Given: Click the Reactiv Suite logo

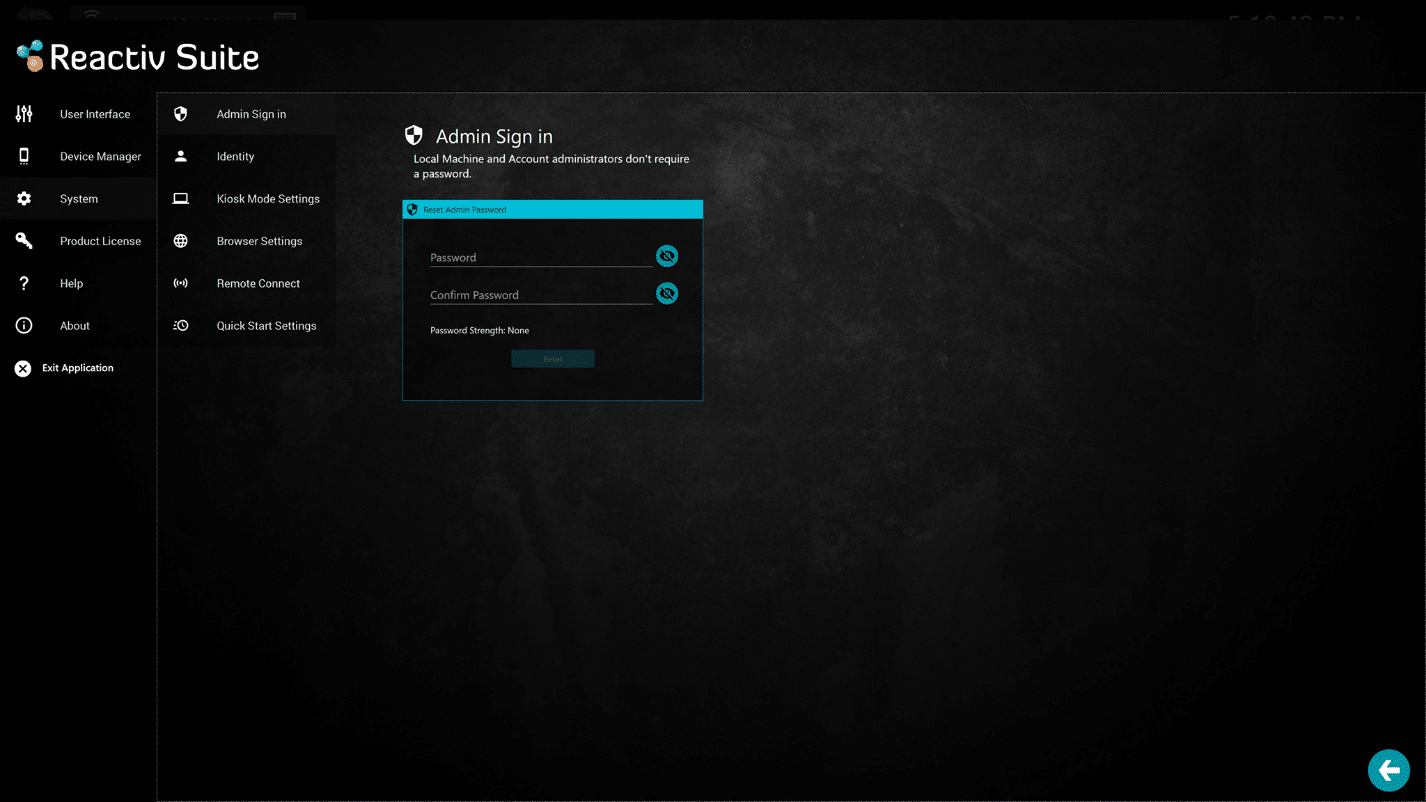Looking at the screenshot, I should [x=138, y=57].
